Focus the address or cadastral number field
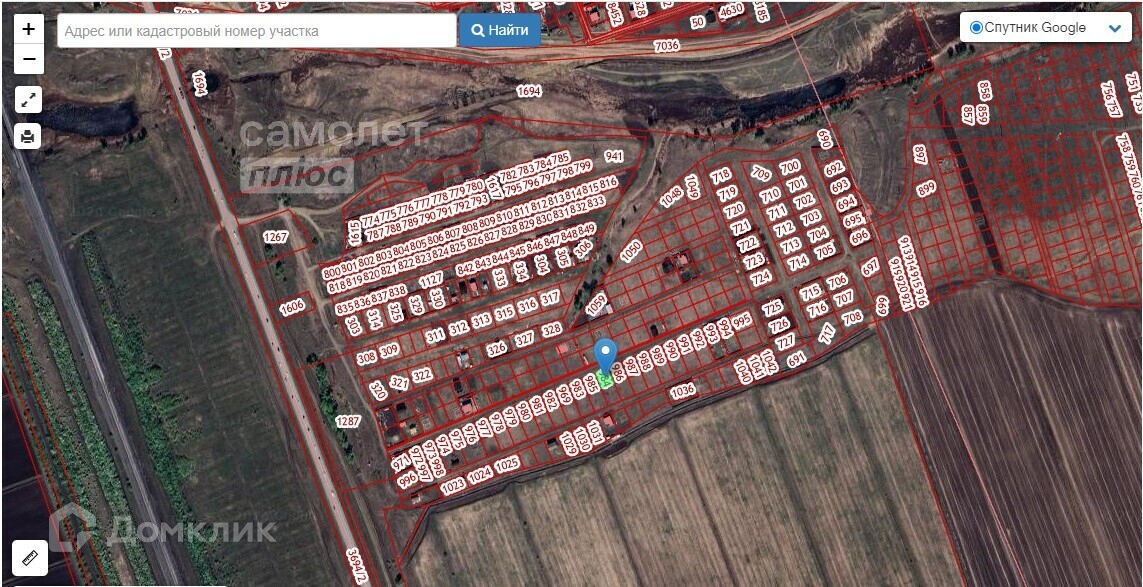1143x587 pixels. (x=257, y=31)
